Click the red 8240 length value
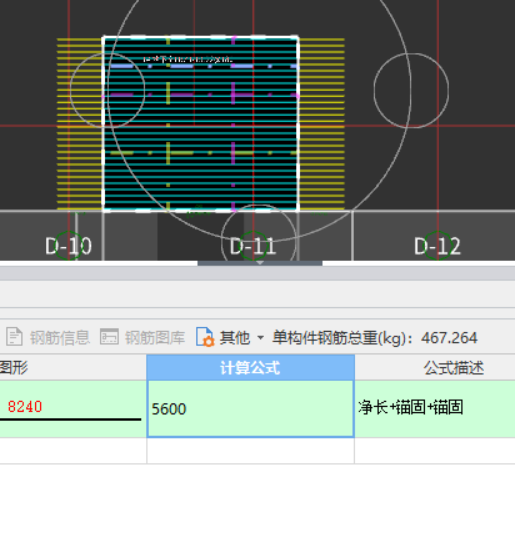This screenshot has height=553, width=515. [x=25, y=407]
